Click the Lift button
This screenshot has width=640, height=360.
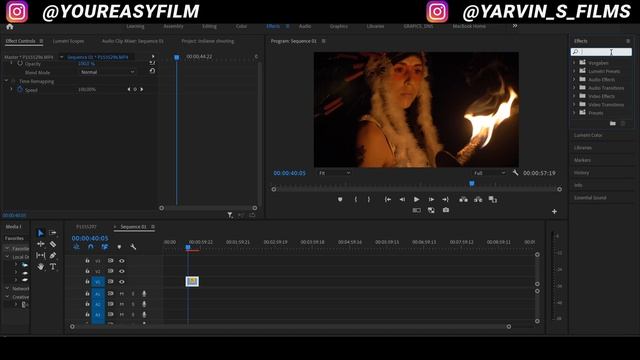463,200
